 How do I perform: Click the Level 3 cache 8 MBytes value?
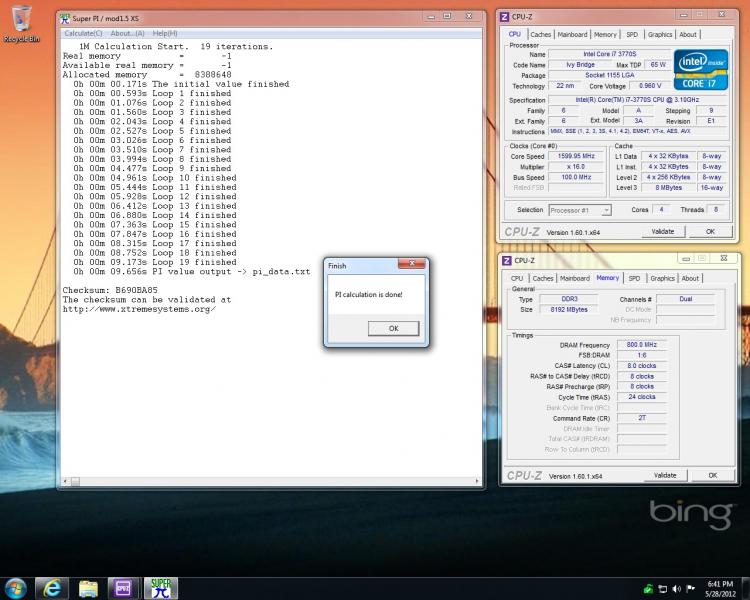tap(669, 188)
